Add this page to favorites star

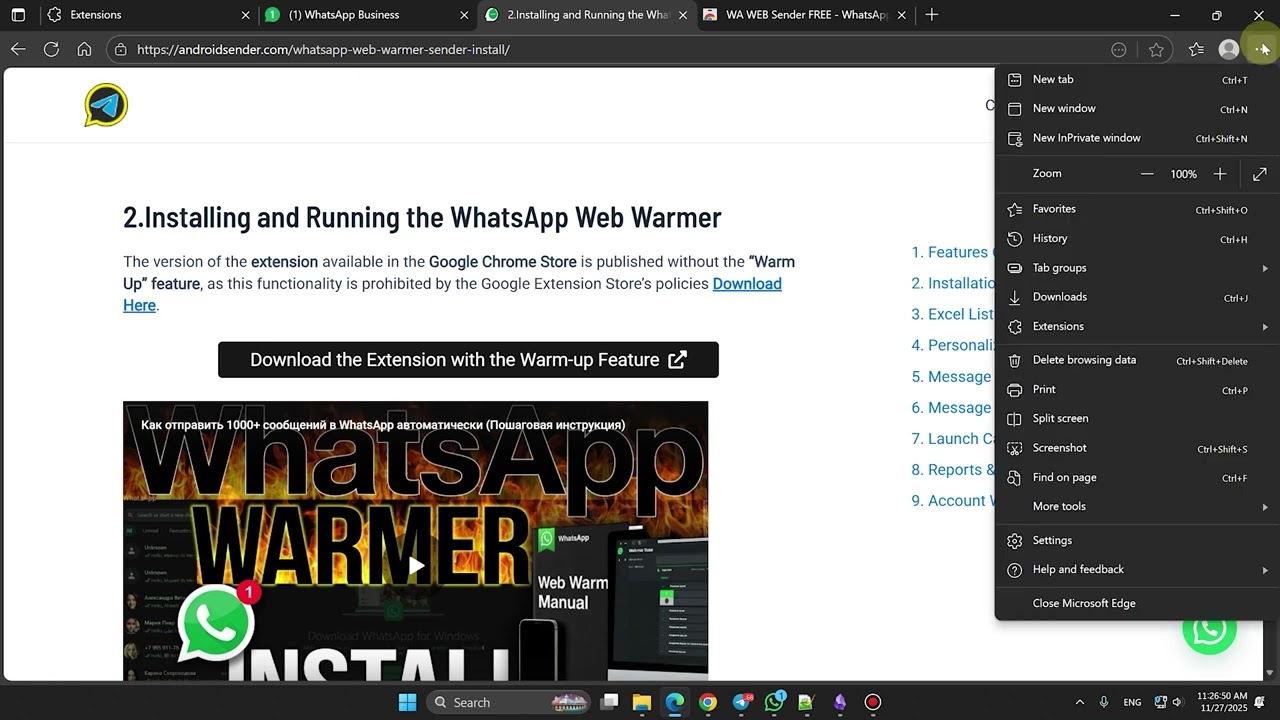(x=1156, y=49)
